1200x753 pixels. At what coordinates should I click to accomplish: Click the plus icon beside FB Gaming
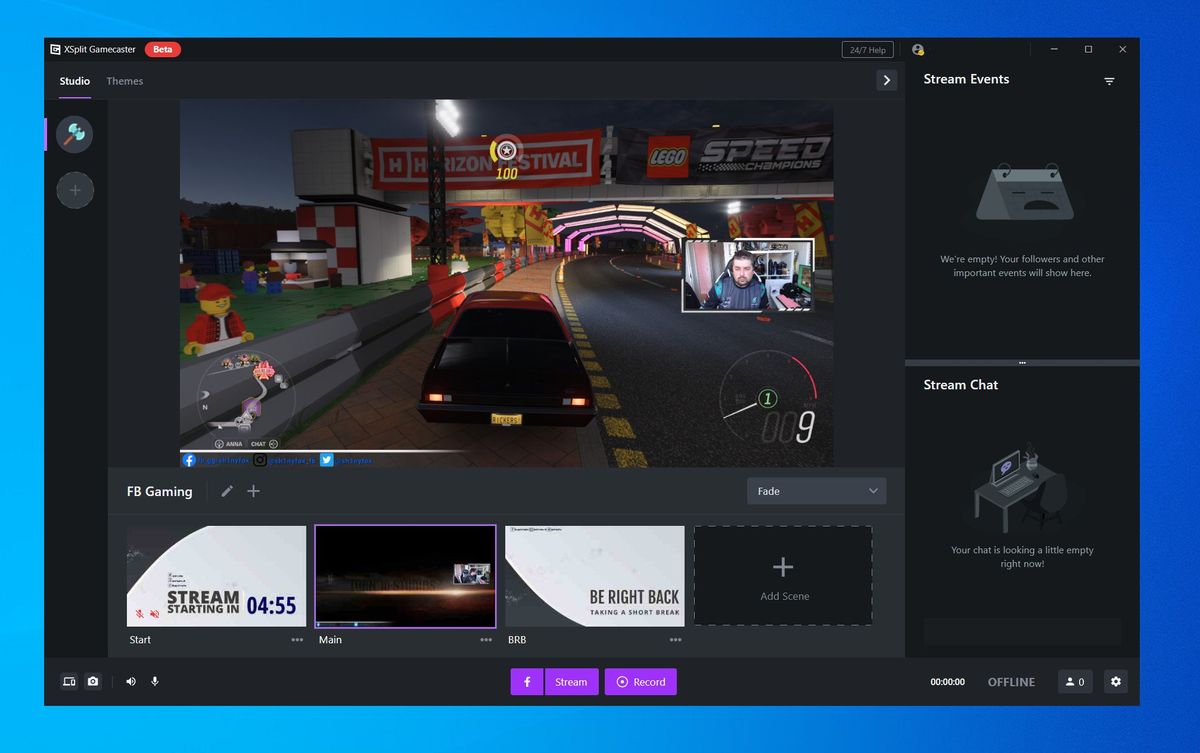point(253,491)
